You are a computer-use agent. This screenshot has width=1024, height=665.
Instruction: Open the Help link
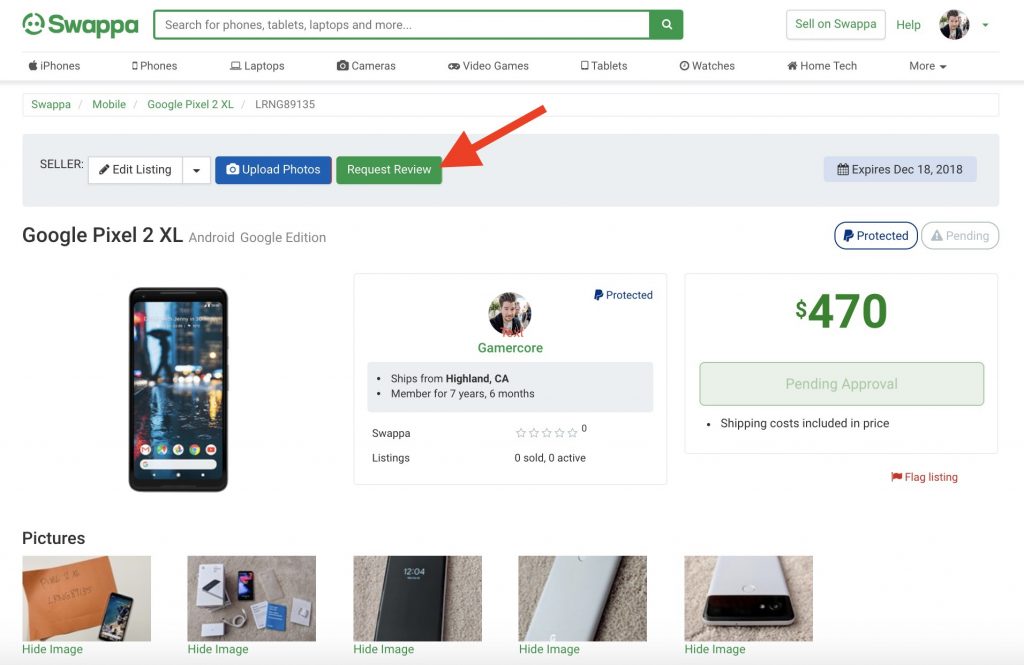(908, 25)
